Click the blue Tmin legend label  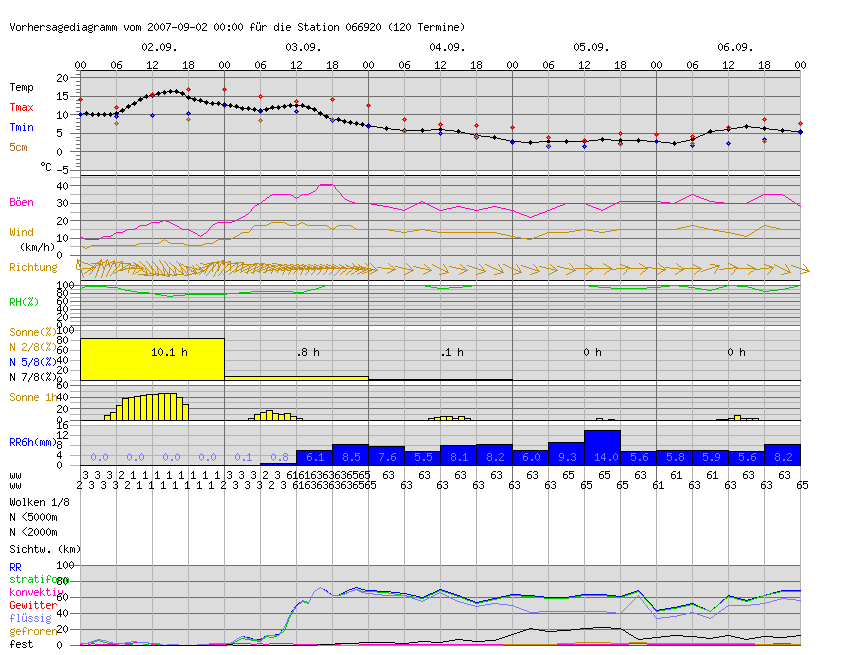22,127
